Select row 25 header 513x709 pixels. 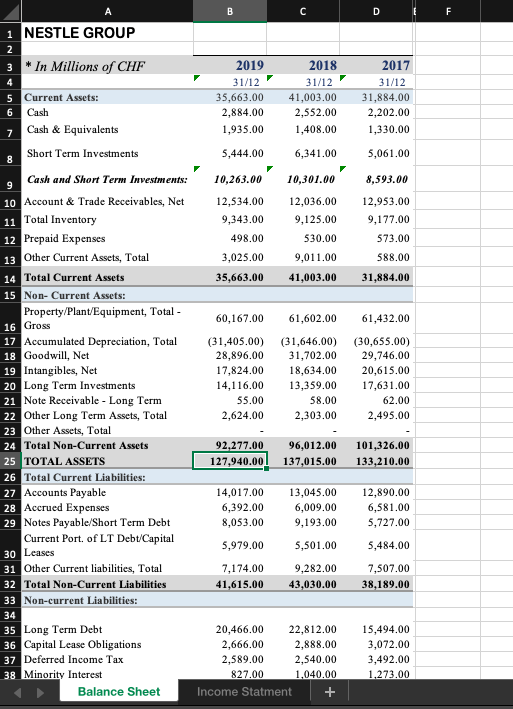10,461
